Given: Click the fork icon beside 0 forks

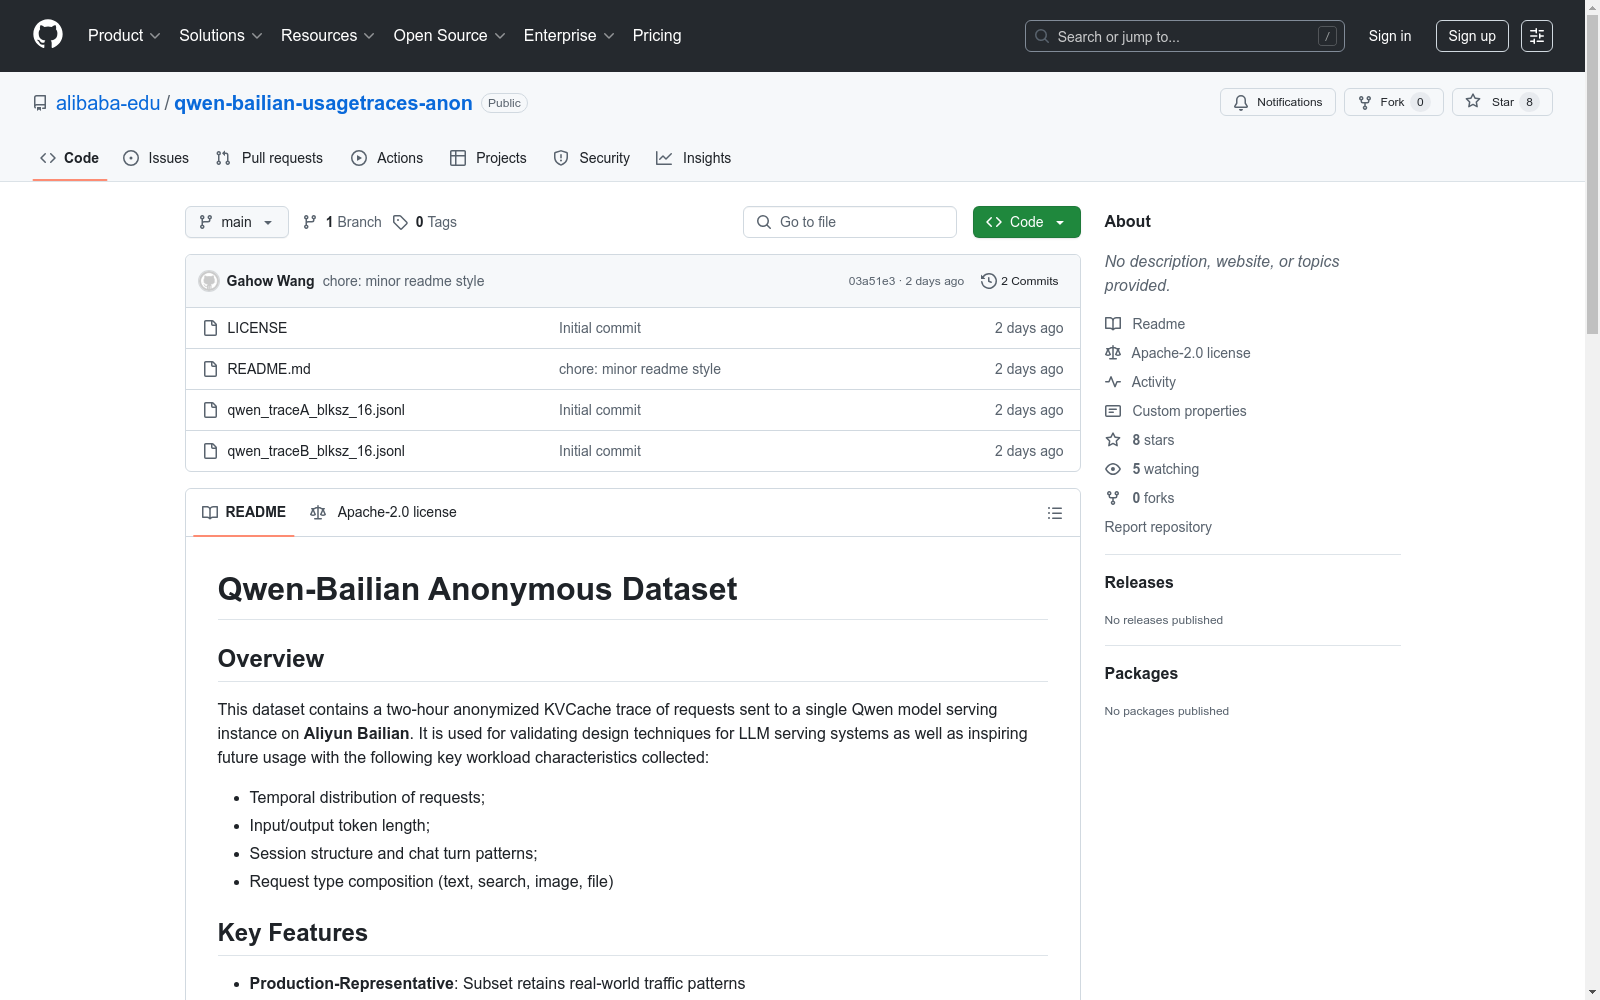Looking at the screenshot, I should click(1113, 498).
